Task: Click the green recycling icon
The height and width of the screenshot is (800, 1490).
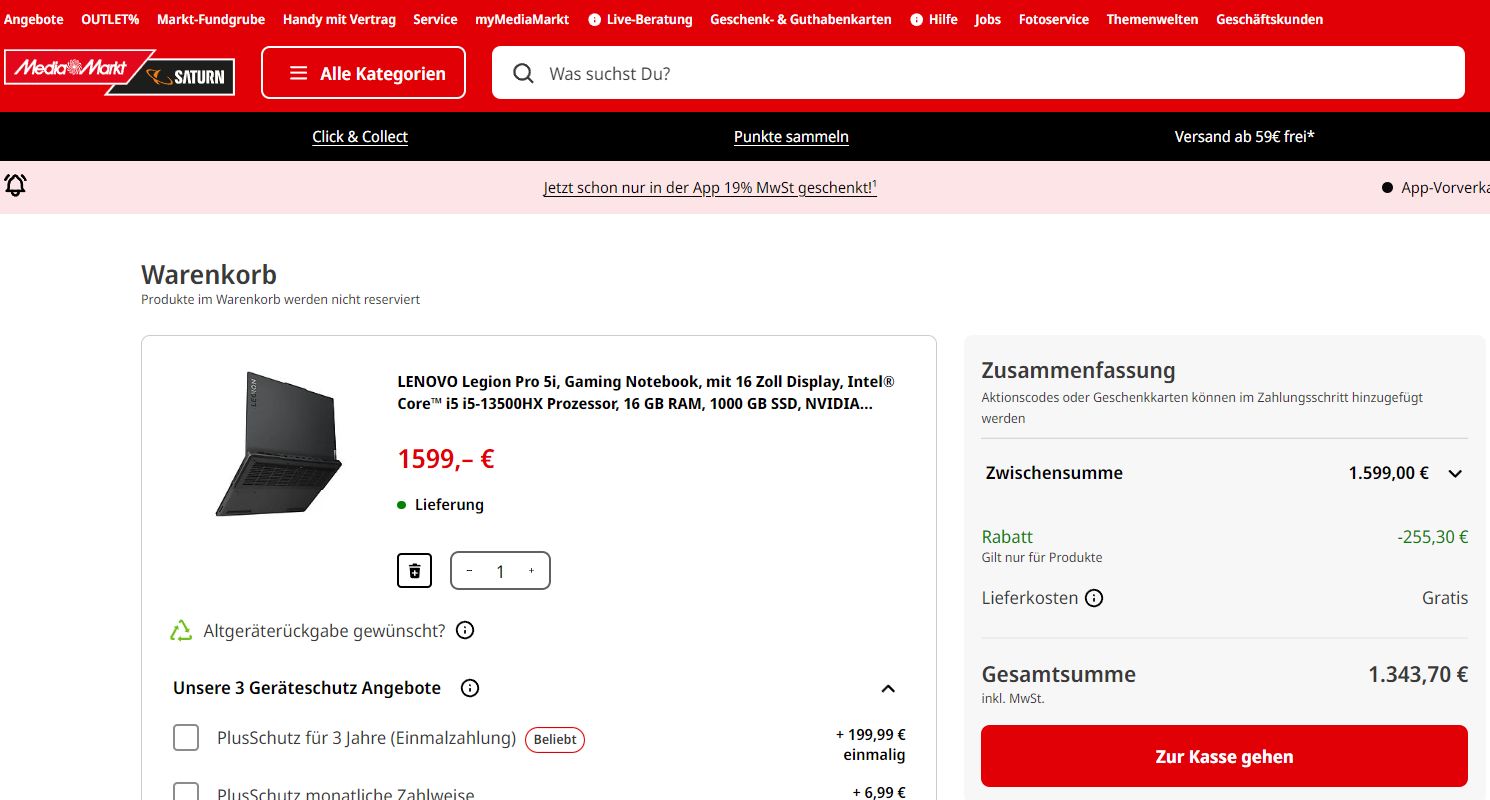Action: click(x=181, y=630)
